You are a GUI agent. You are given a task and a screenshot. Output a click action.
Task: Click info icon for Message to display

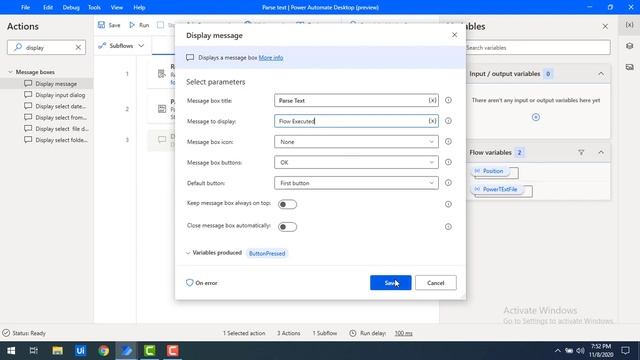(x=448, y=121)
